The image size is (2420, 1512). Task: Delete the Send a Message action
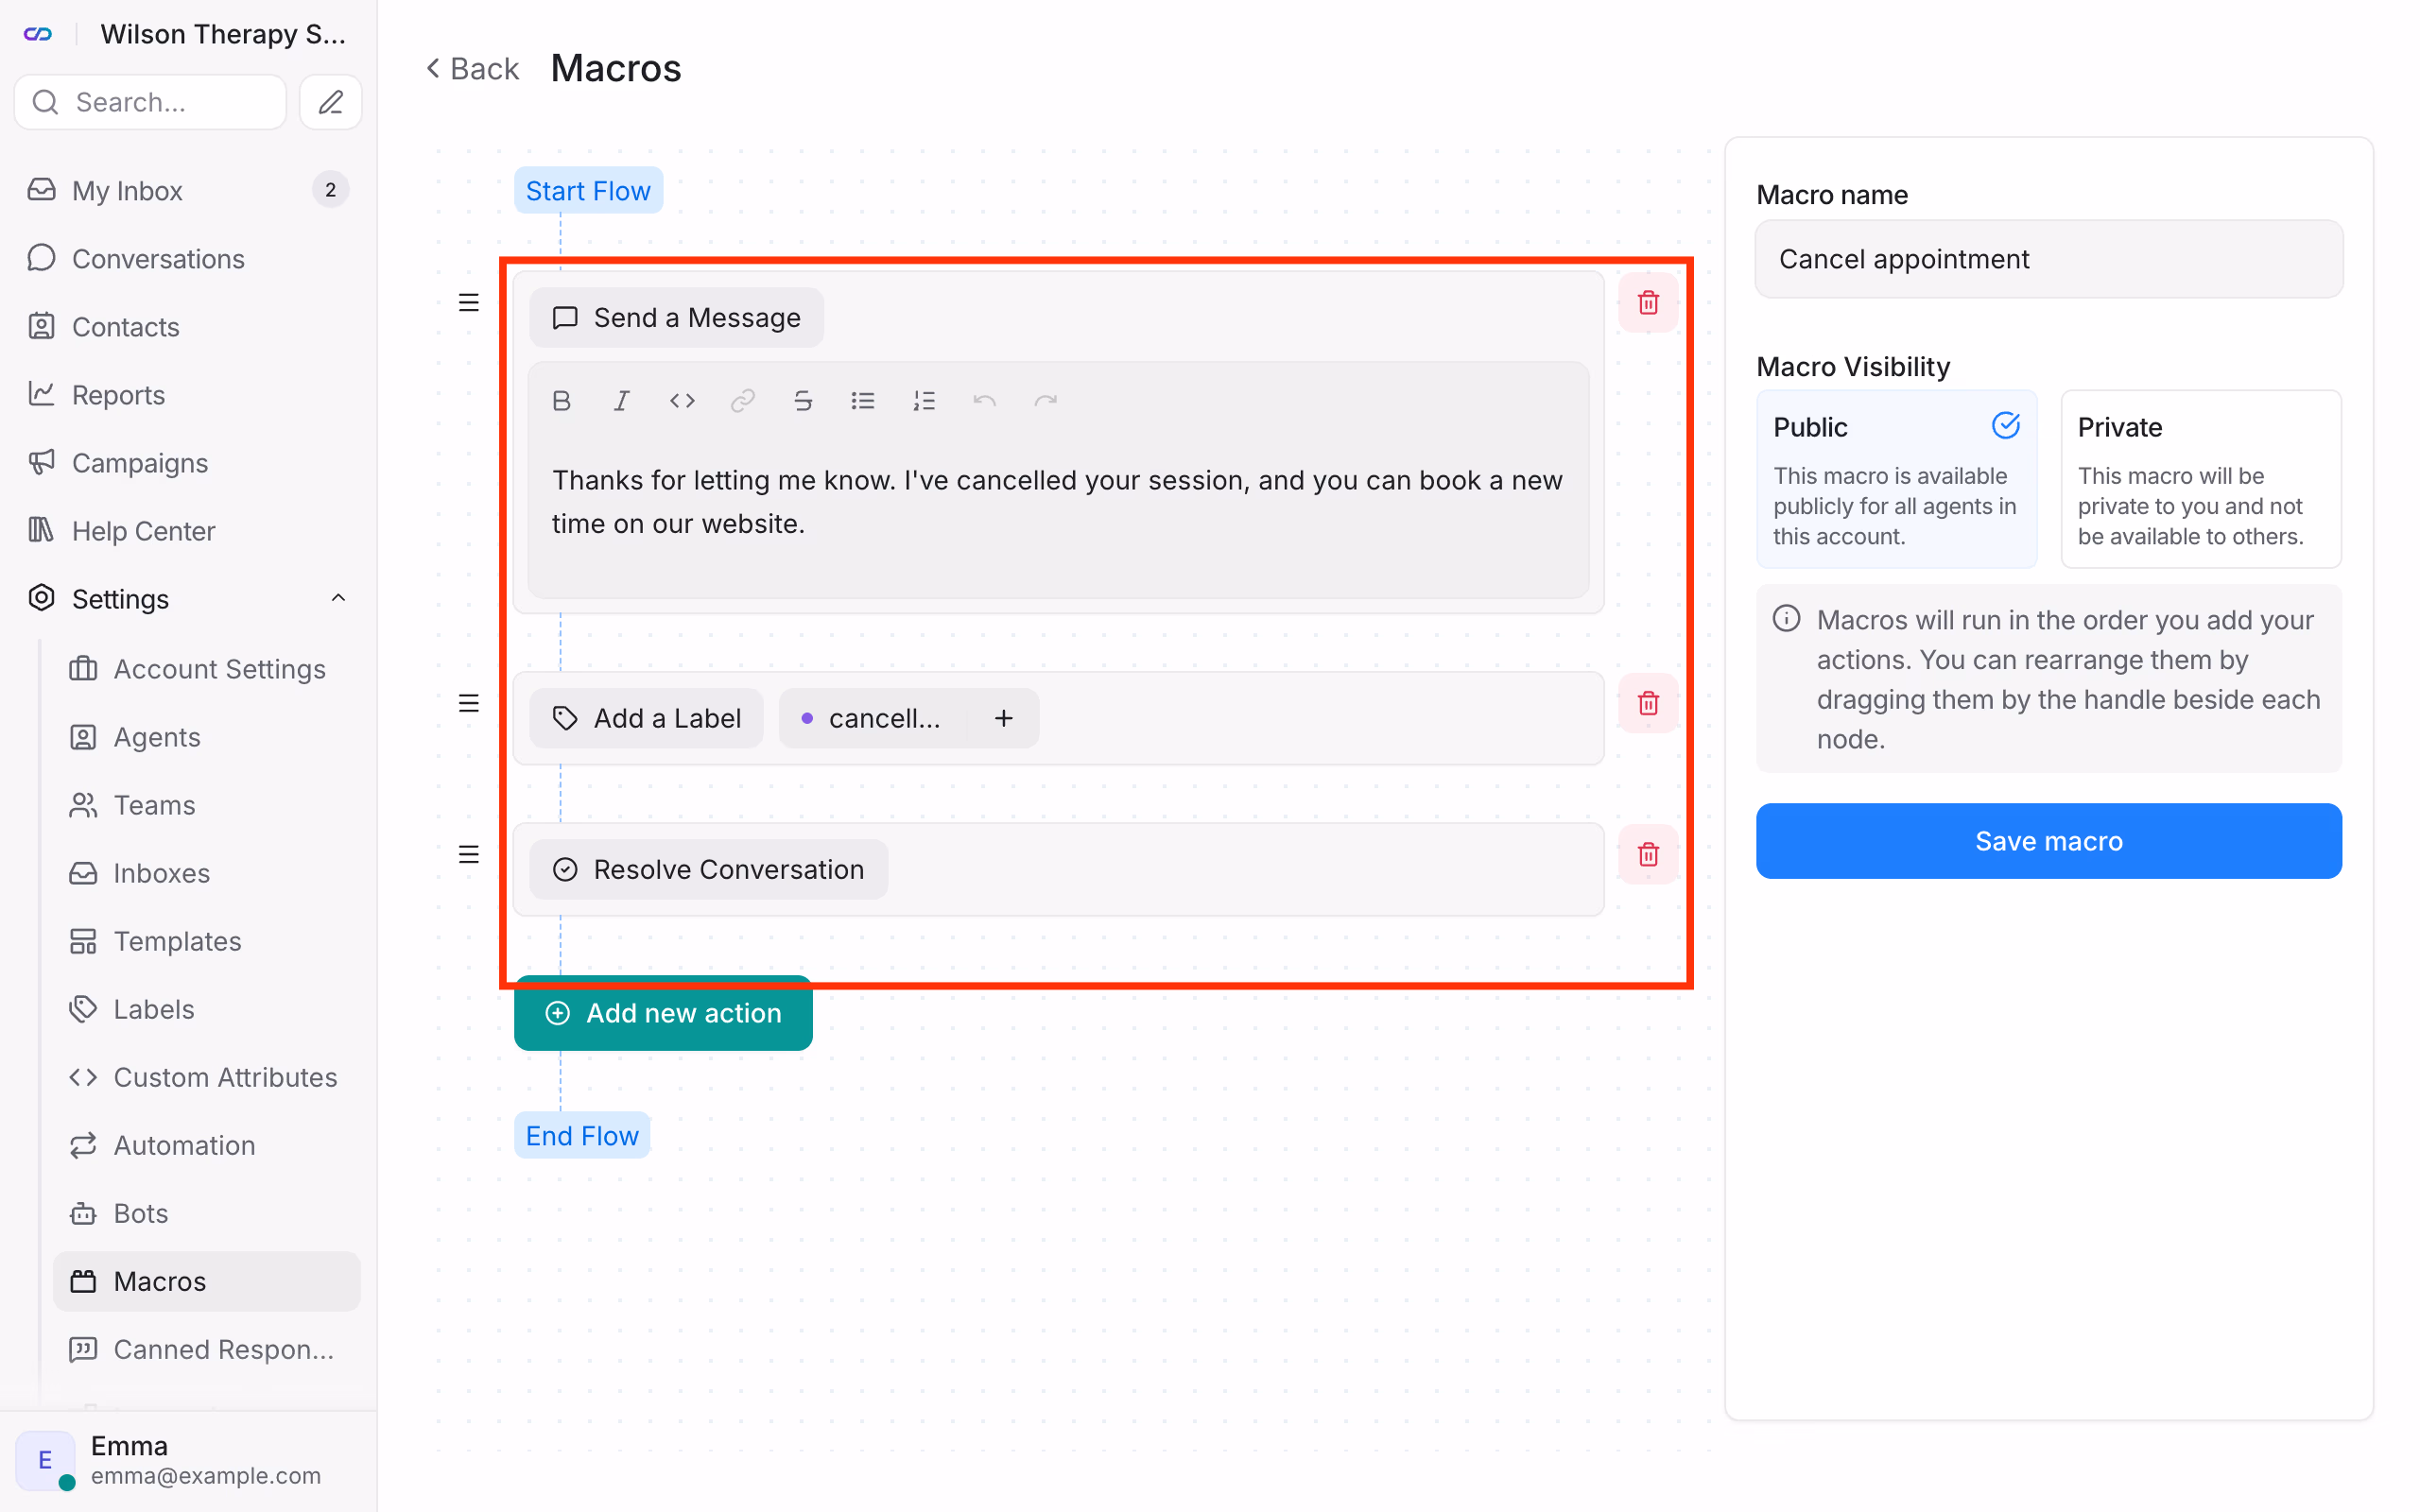pyautogui.click(x=1648, y=302)
